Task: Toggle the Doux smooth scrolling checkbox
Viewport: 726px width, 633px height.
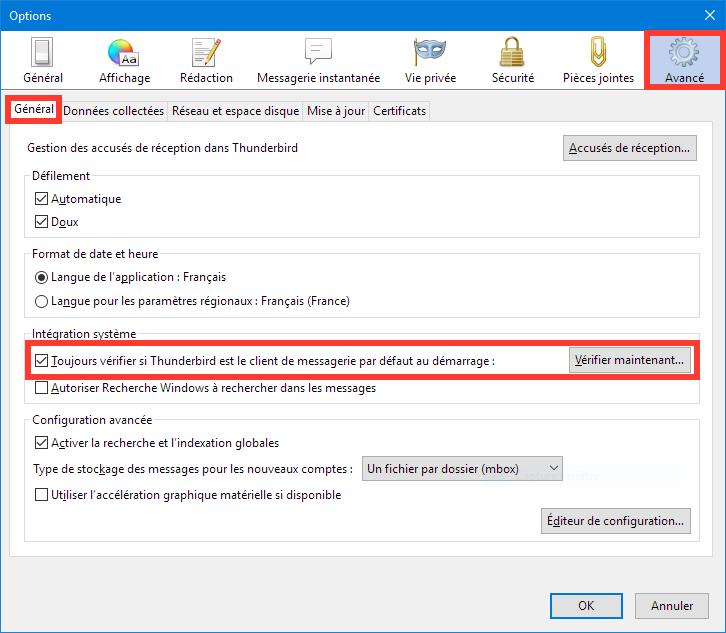Action: pos(41,221)
